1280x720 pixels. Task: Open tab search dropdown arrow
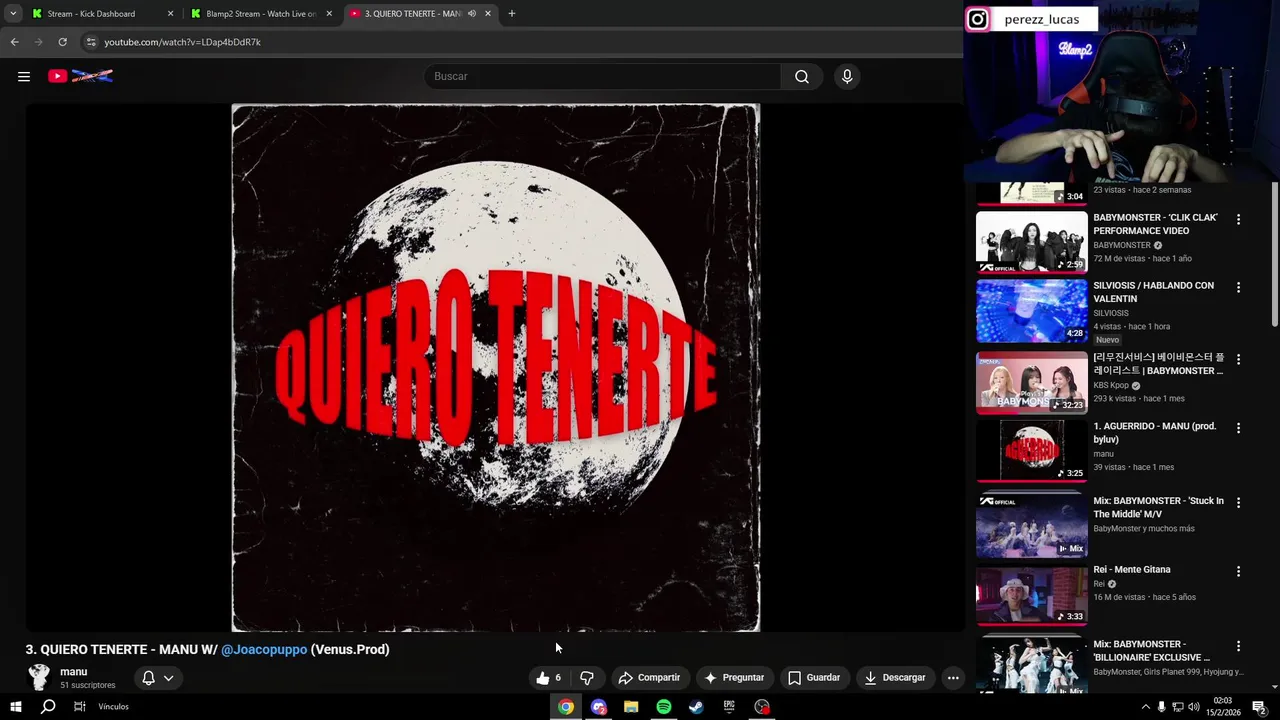(x=13, y=14)
